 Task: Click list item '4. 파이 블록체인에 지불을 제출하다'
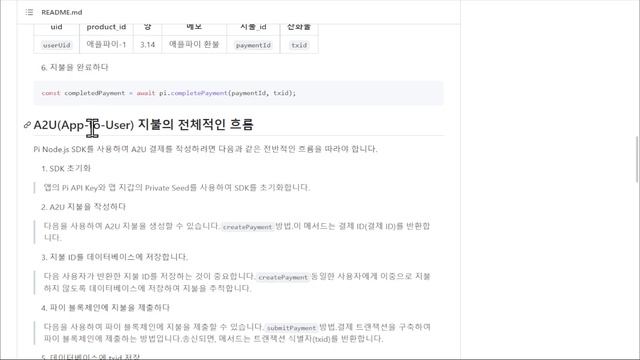coord(105,307)
